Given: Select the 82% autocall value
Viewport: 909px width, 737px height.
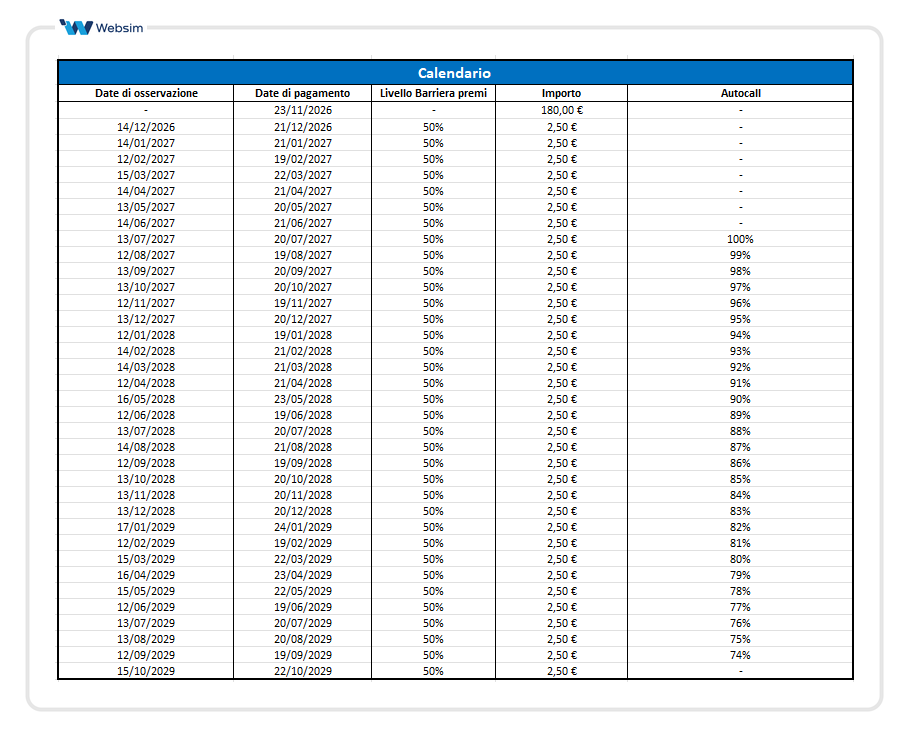Looking at the screenshot, I should (740, 527).
